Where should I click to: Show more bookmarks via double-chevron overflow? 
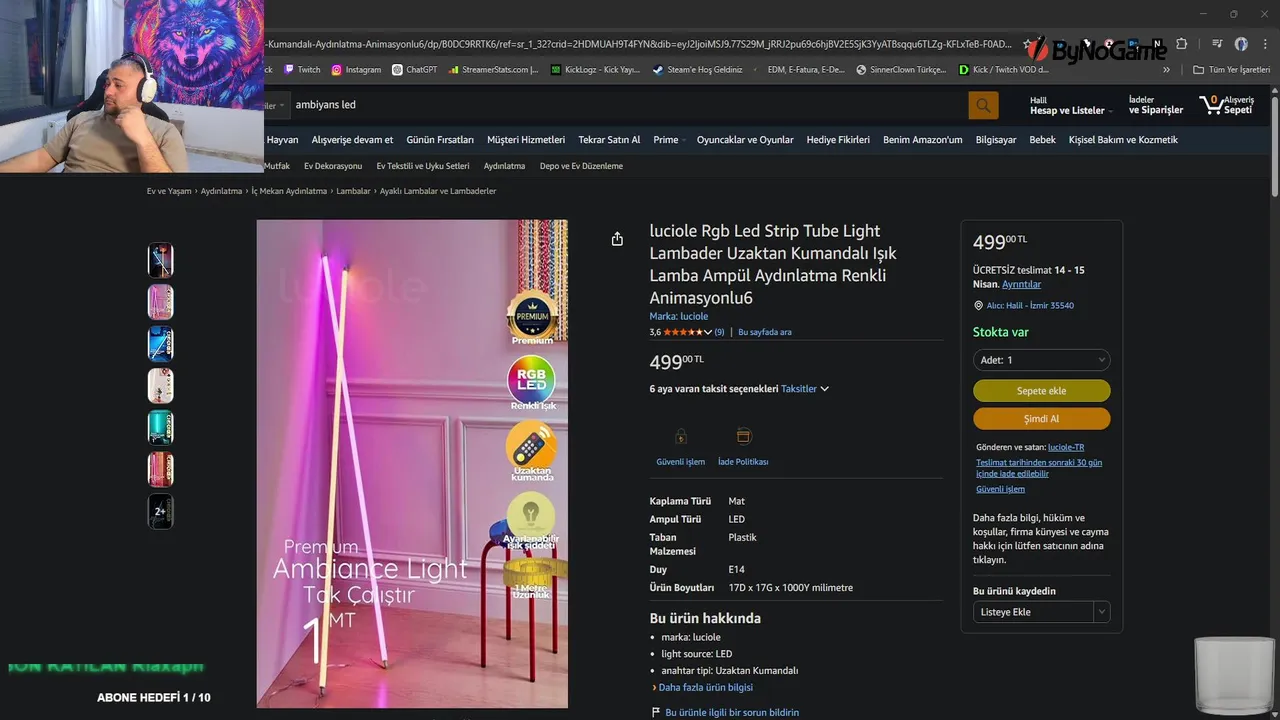pos(1166,70)
